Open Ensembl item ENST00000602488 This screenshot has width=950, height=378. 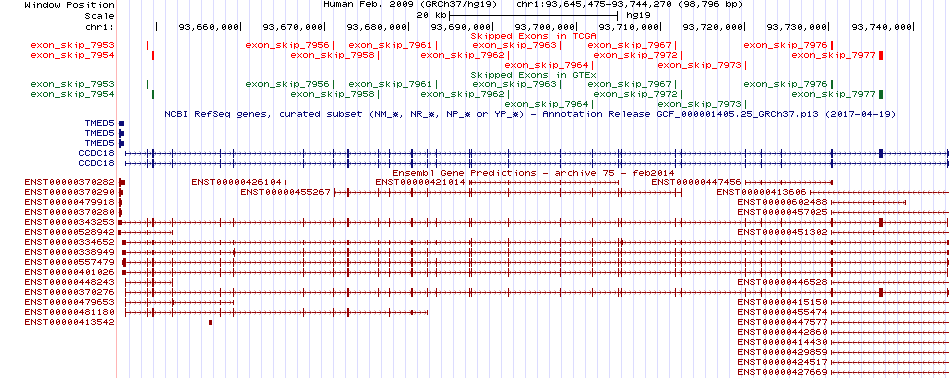tap(783, 202)
